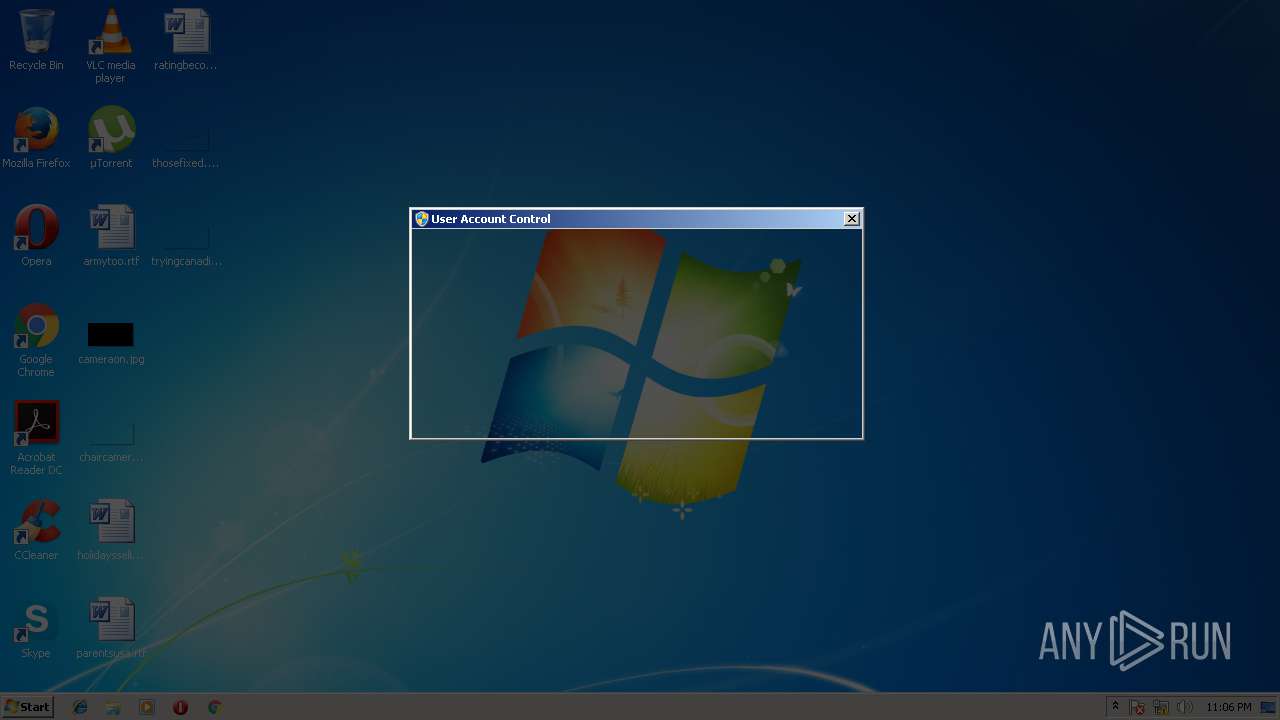This screenshot has width=1280, height=720.
Task: Launch Windows Media Player from taskbar
Action: (147, 707)
